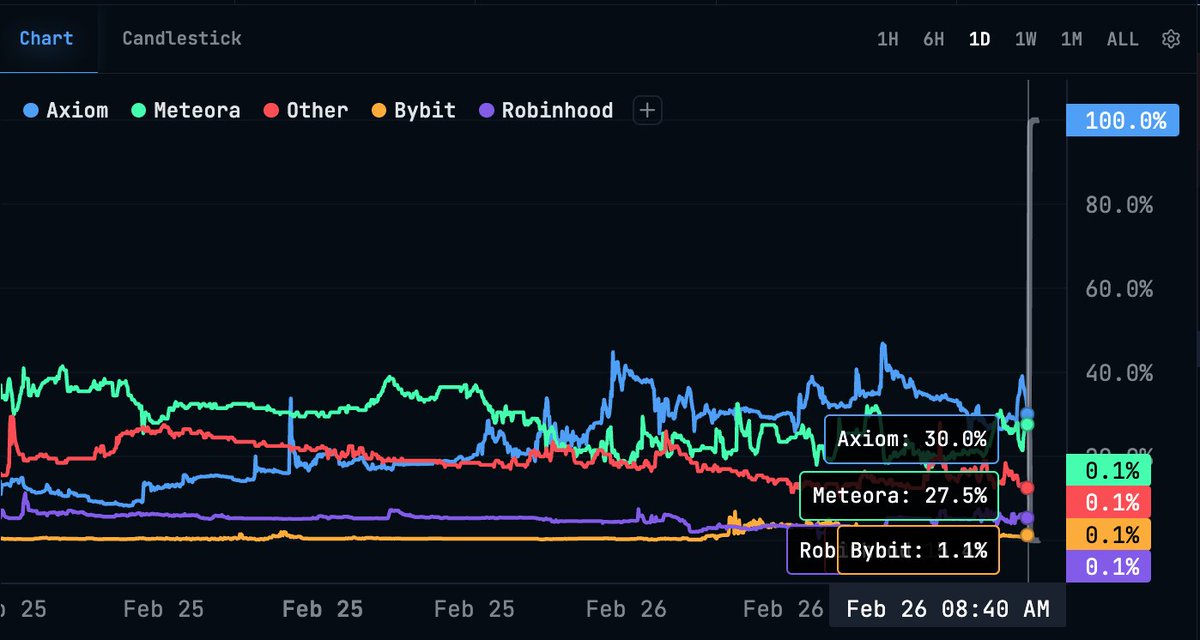The width and height of the screenshot is (1200, 640).
Task: Click the Feb 26 08:40 AM timestamp label
Action: (948, 607)
